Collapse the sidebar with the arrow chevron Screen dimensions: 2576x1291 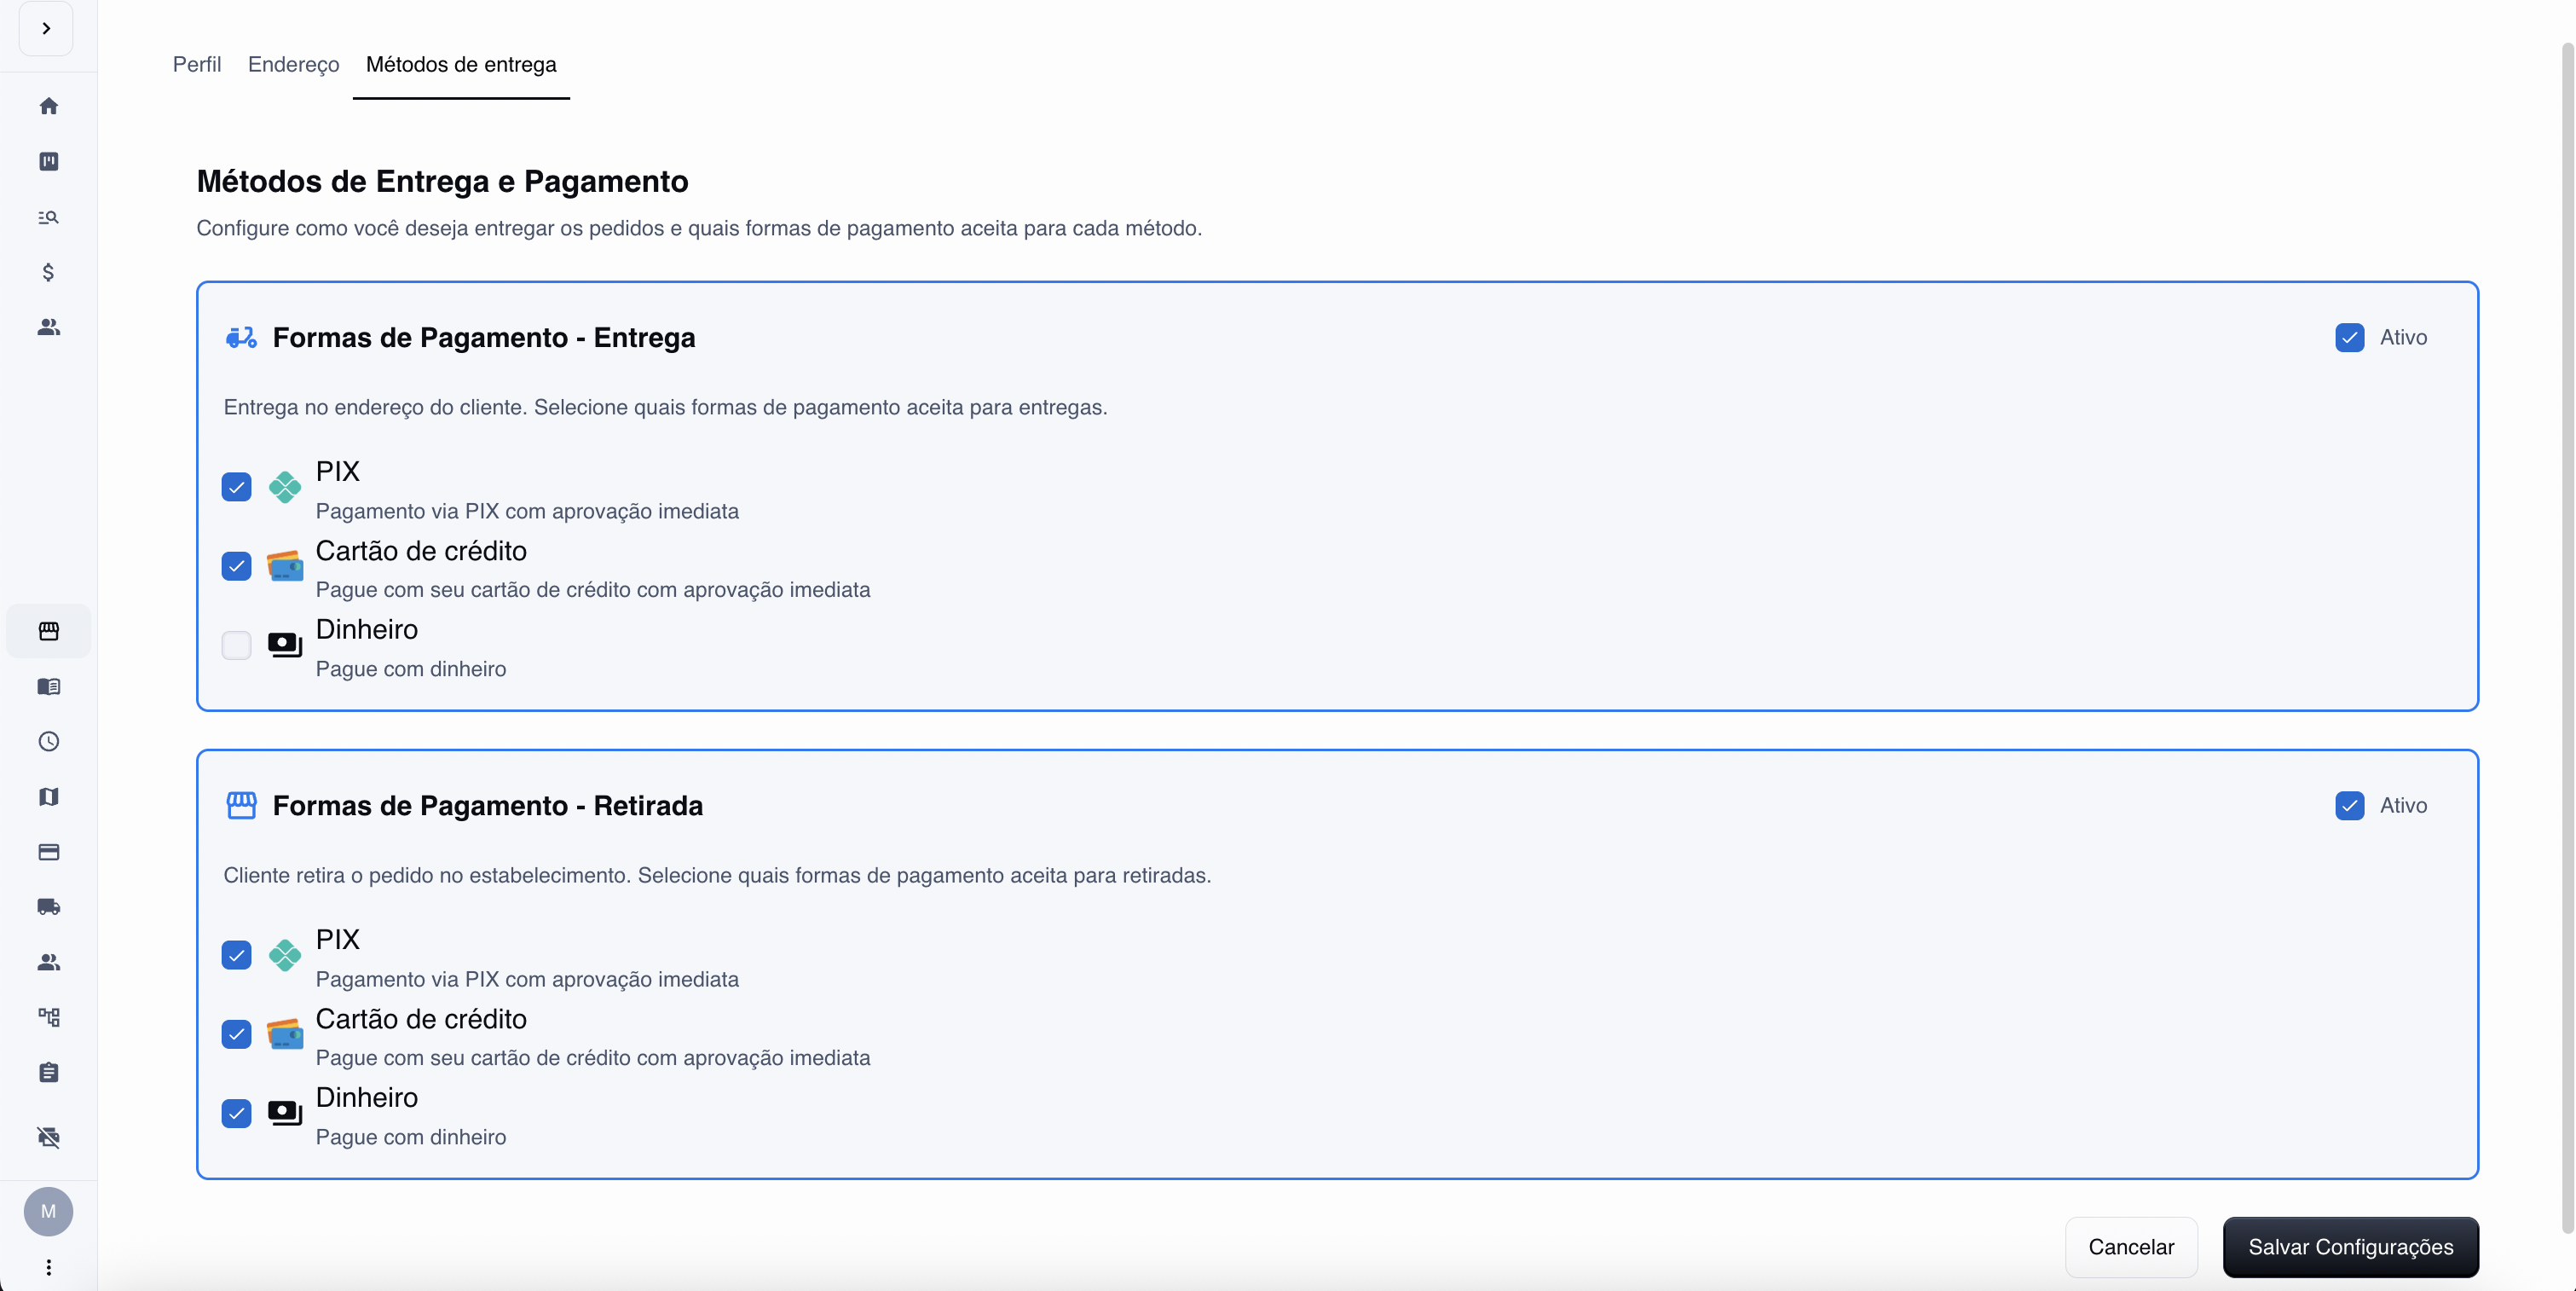pyautogui.click(x=45, y=29)
